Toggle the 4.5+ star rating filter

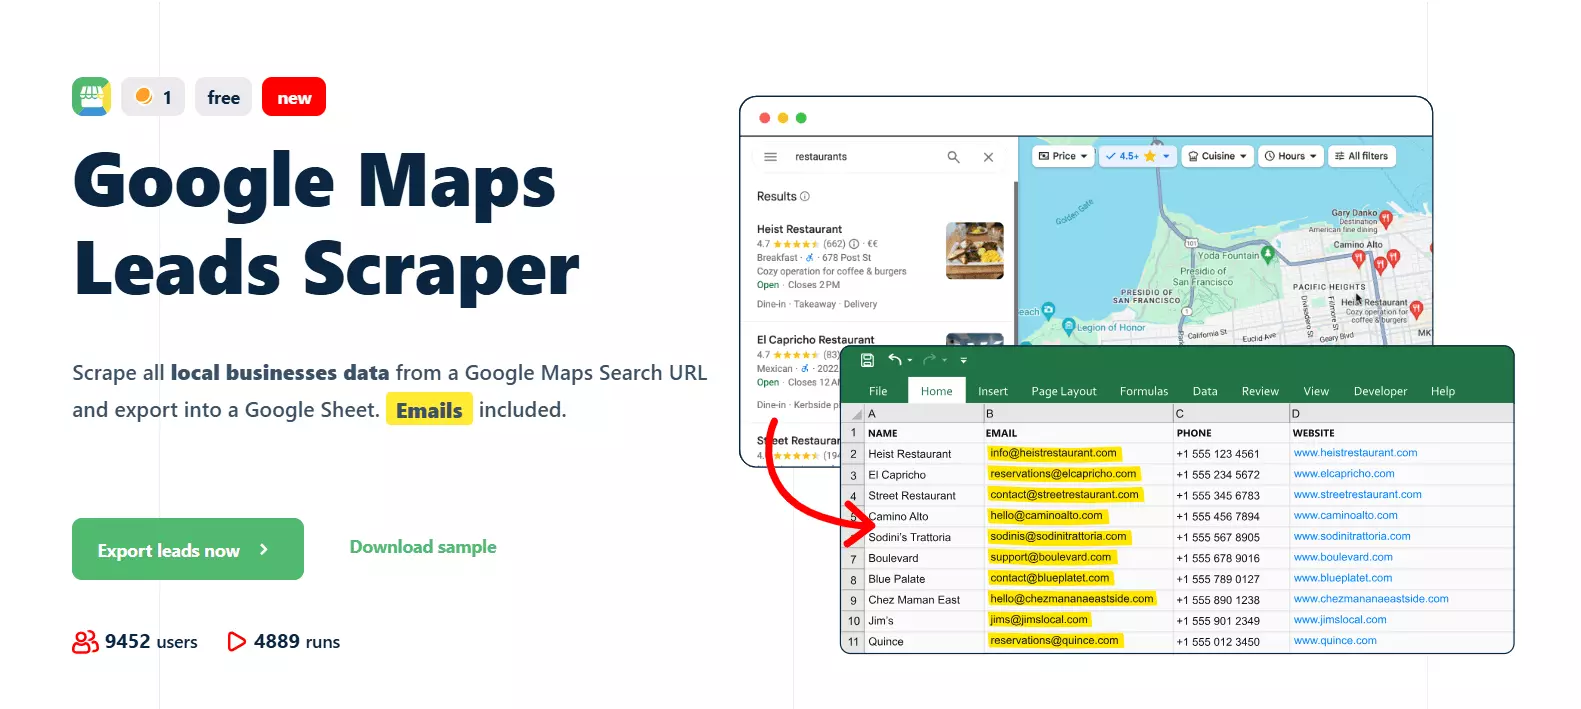coord(1137,156)
